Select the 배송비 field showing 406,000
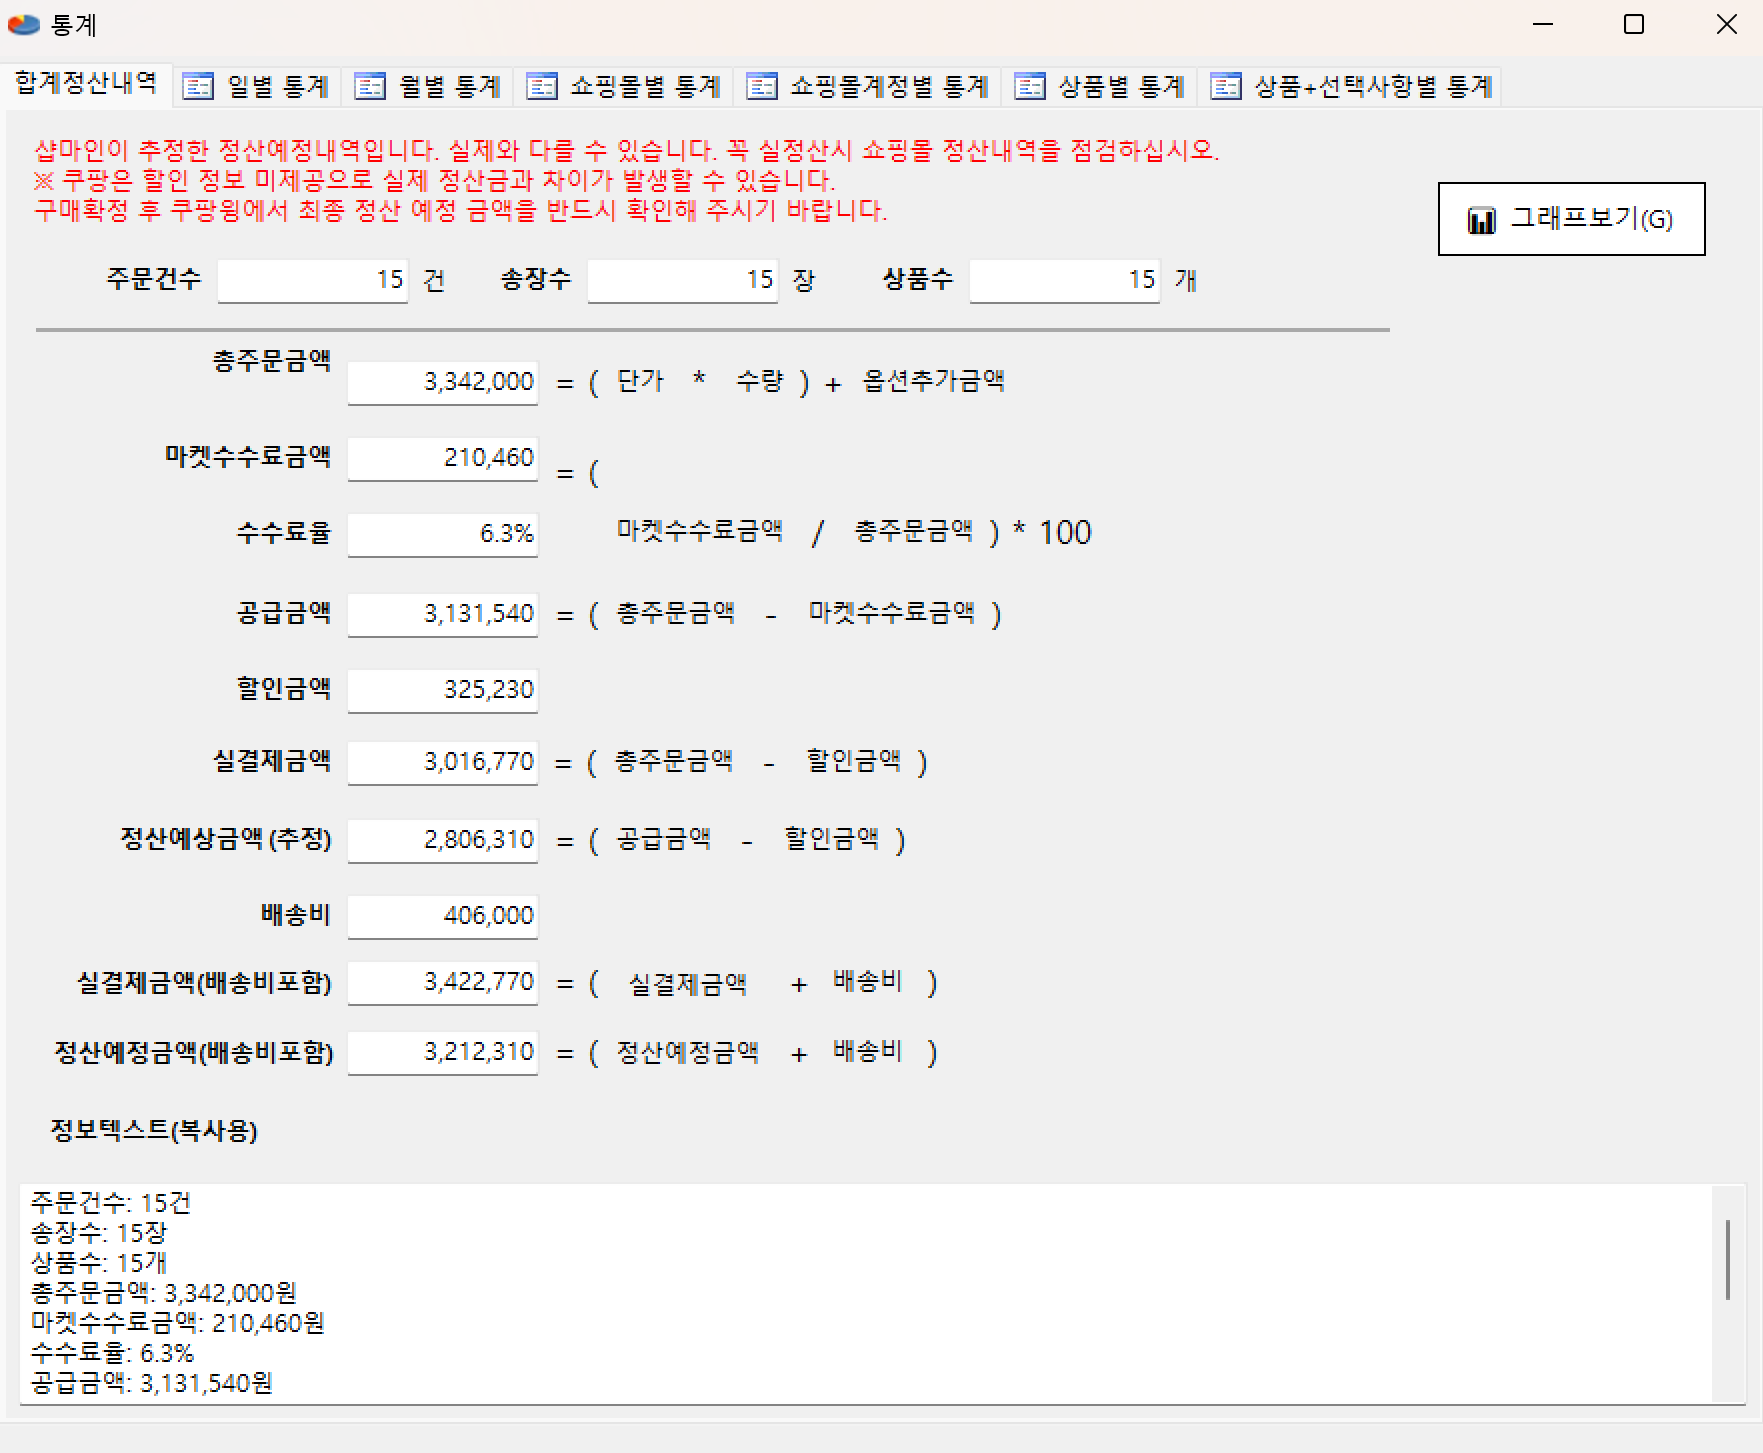 tap(442, 916)
